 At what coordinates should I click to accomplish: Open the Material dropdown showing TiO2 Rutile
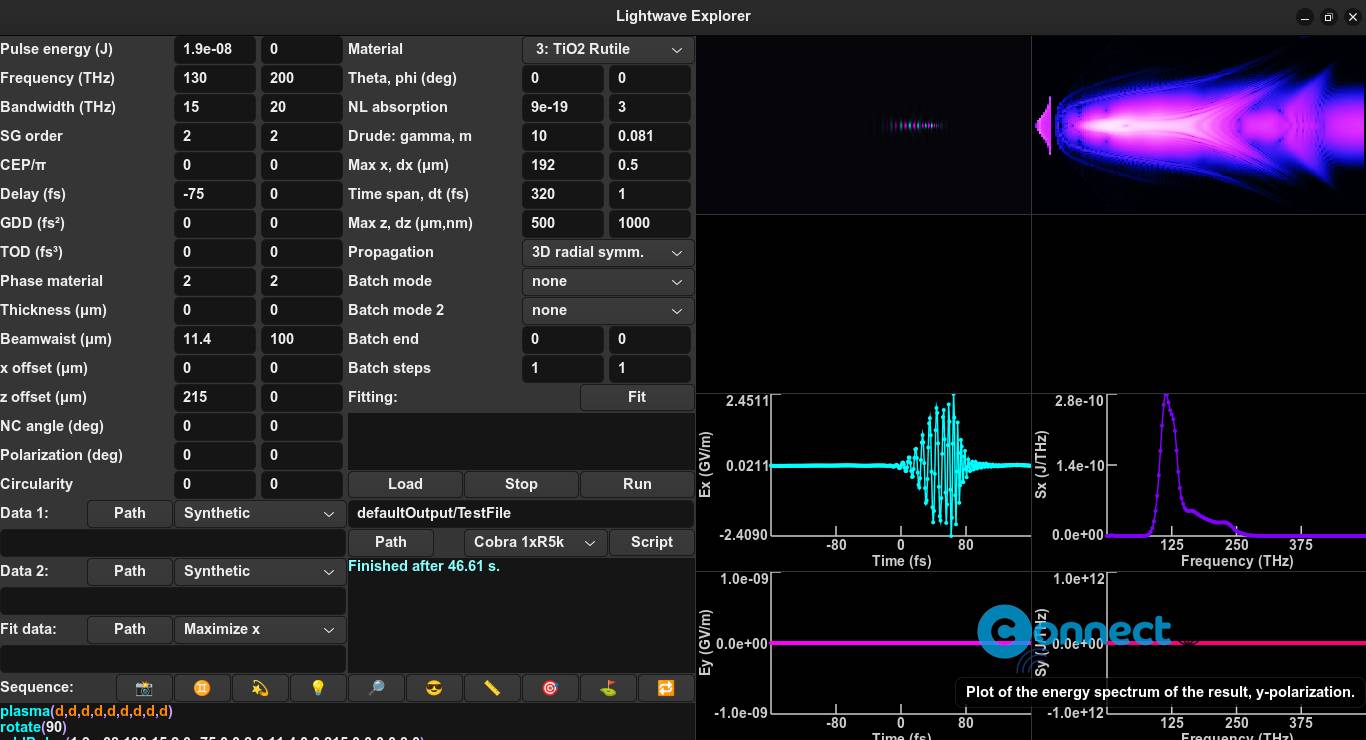(607, 50)
